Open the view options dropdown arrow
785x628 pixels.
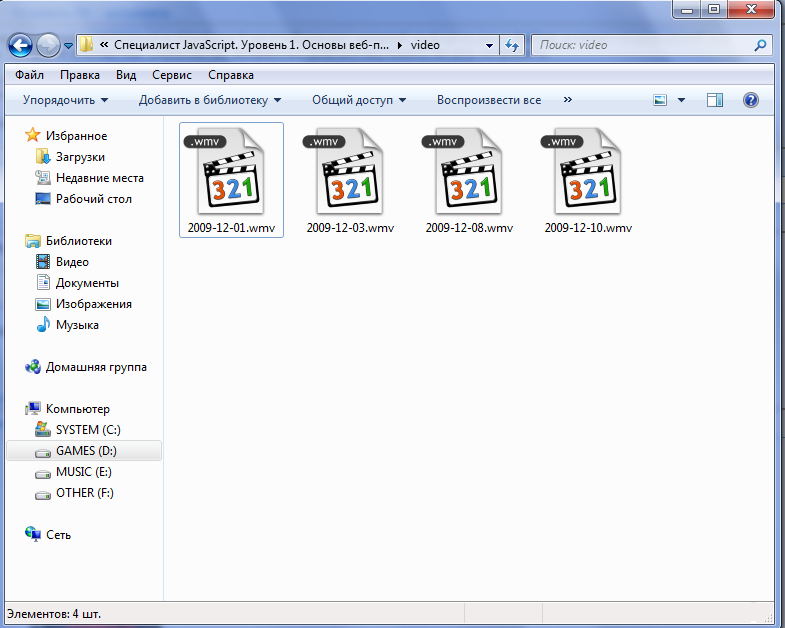pyautogui.click(x=681, y=100)
